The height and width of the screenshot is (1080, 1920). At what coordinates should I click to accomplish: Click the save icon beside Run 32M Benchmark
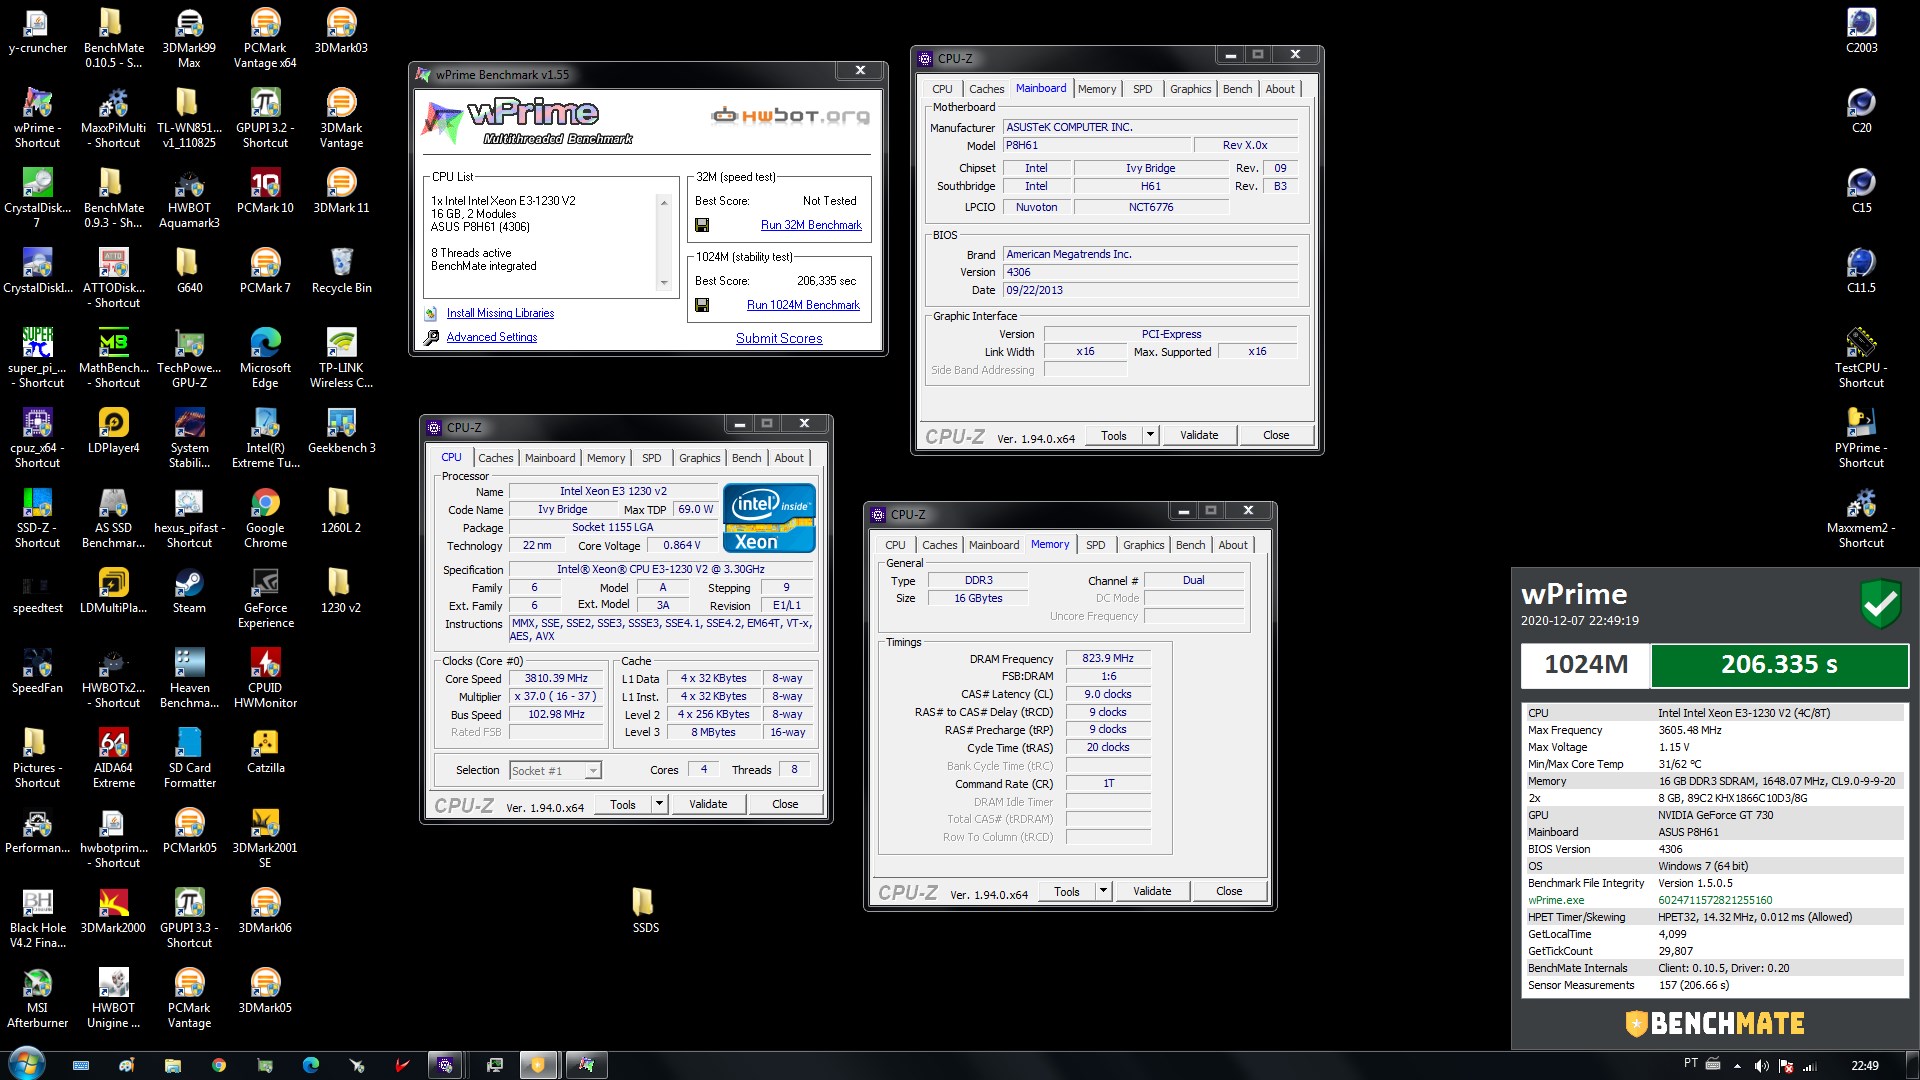pos(702,226)
